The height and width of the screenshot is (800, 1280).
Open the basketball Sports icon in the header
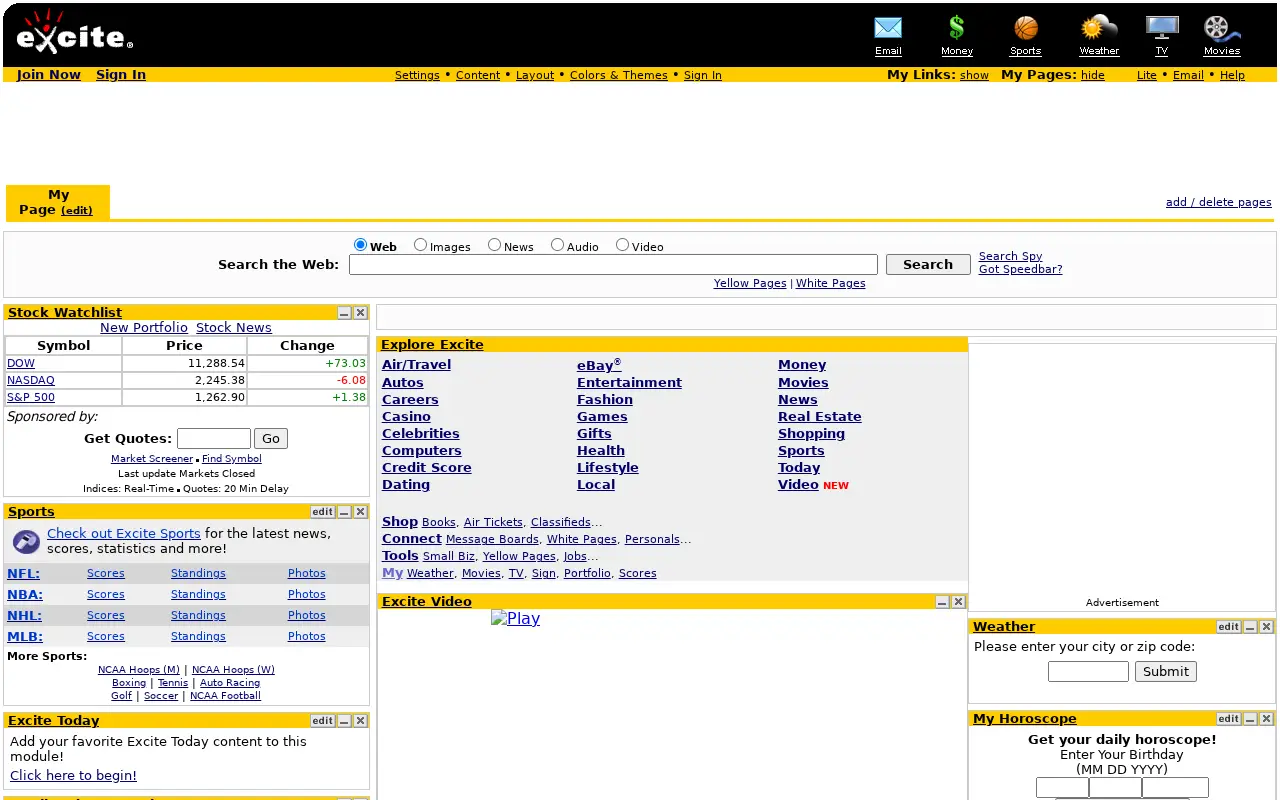1026,28
